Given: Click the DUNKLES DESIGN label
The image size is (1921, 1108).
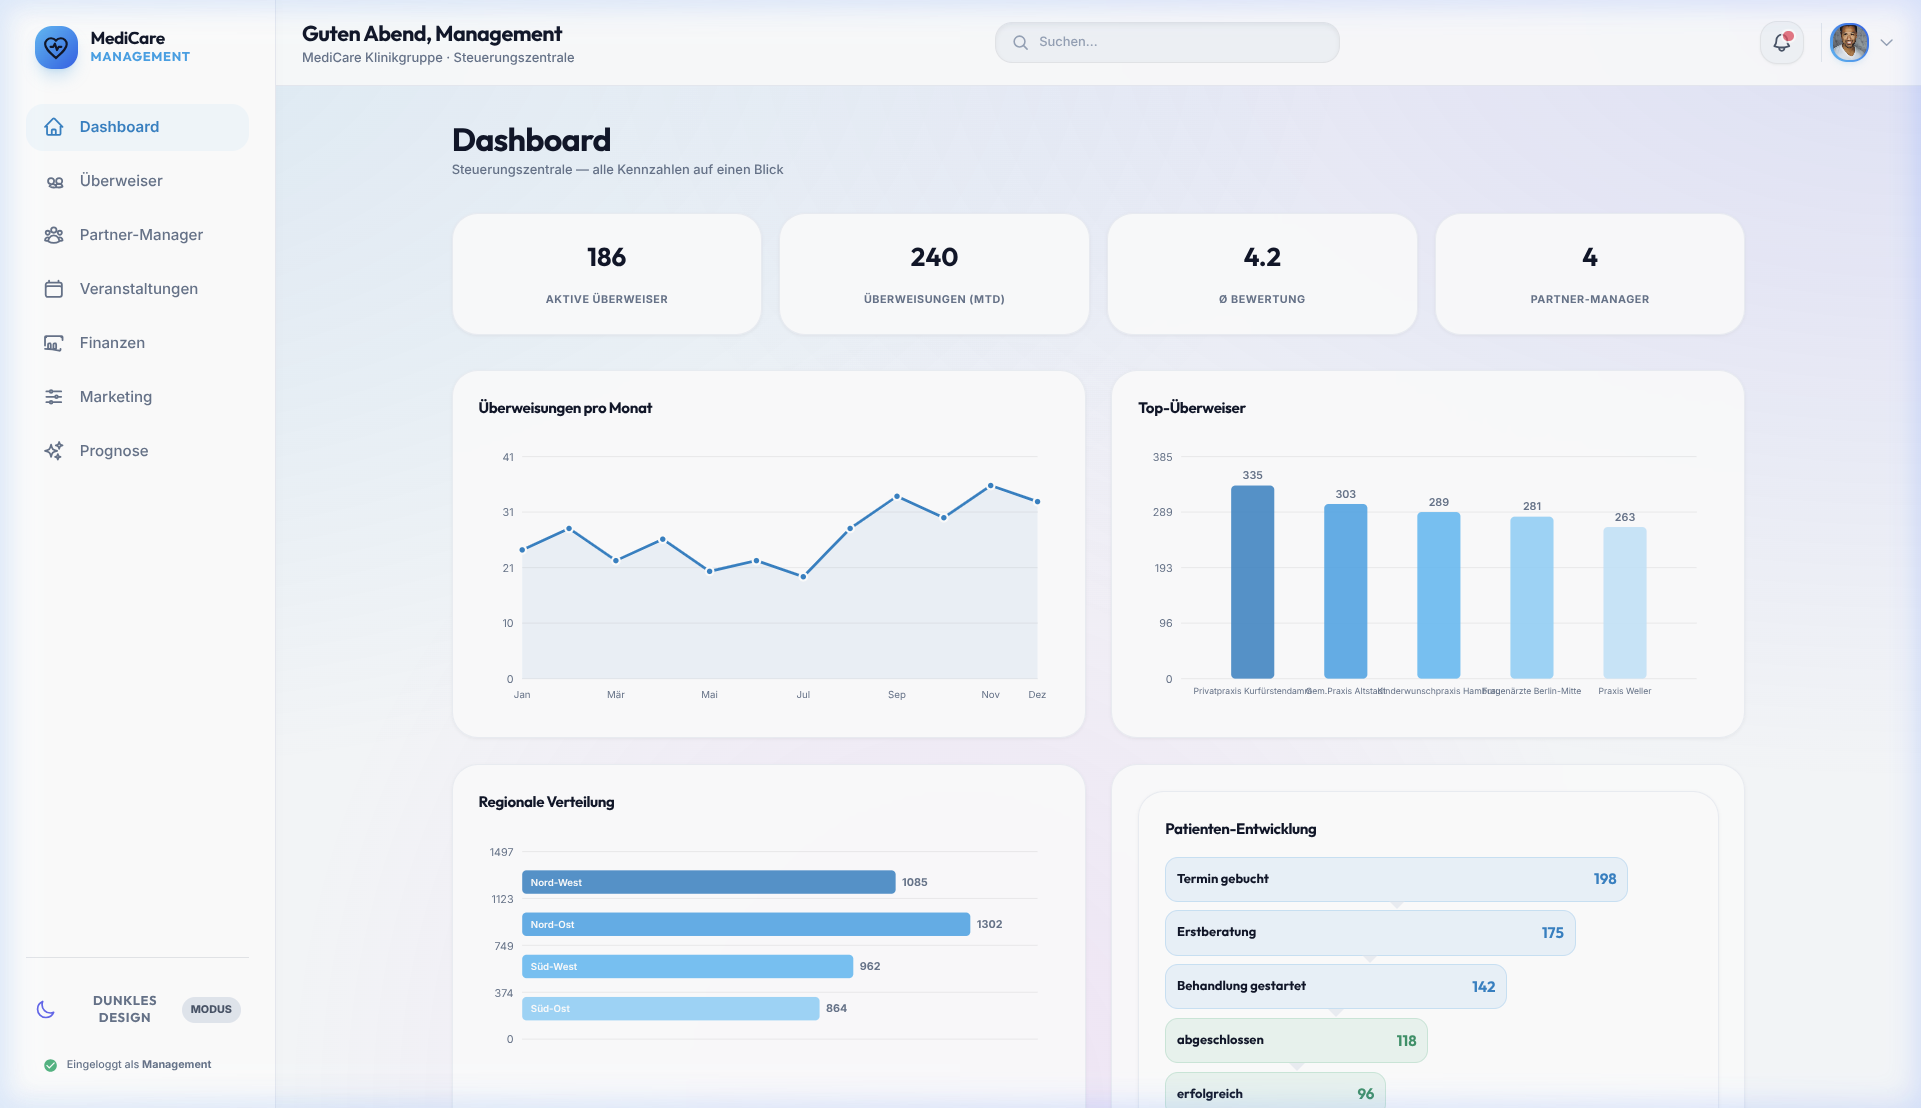Looking at the screenshot, I should (125, 1009).
